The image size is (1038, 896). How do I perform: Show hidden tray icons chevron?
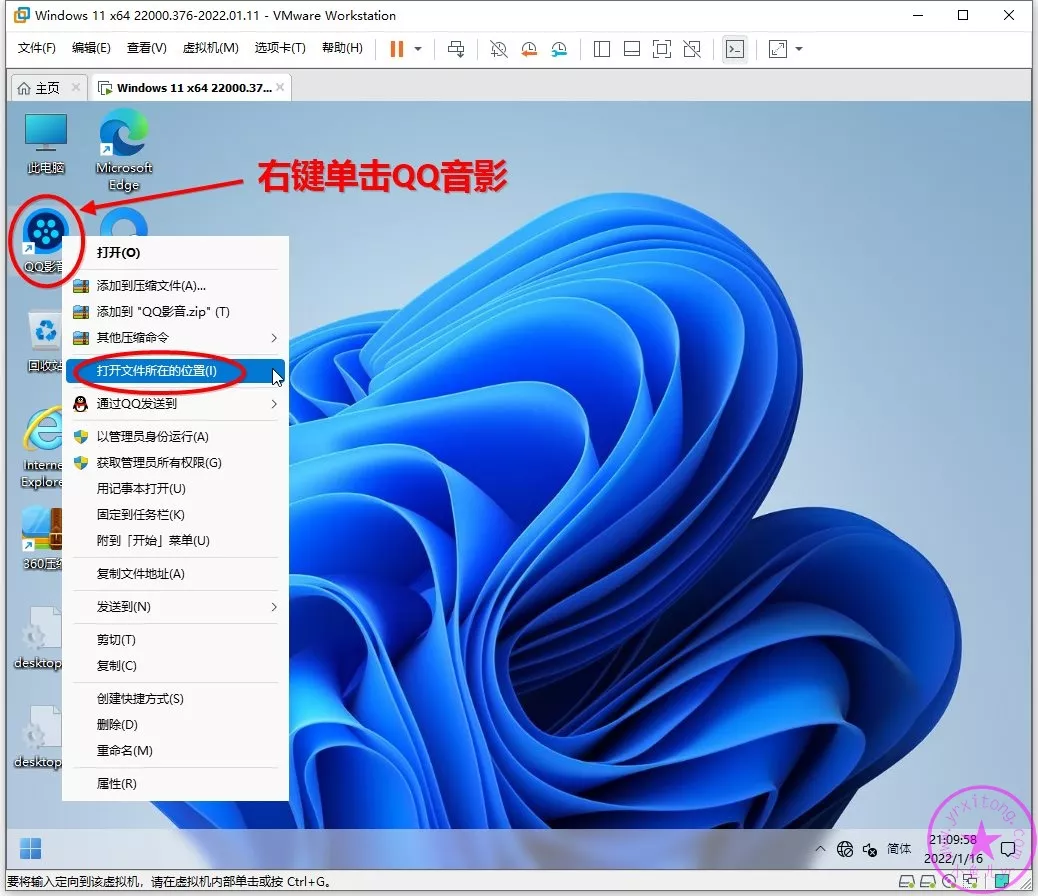point(820,849)
